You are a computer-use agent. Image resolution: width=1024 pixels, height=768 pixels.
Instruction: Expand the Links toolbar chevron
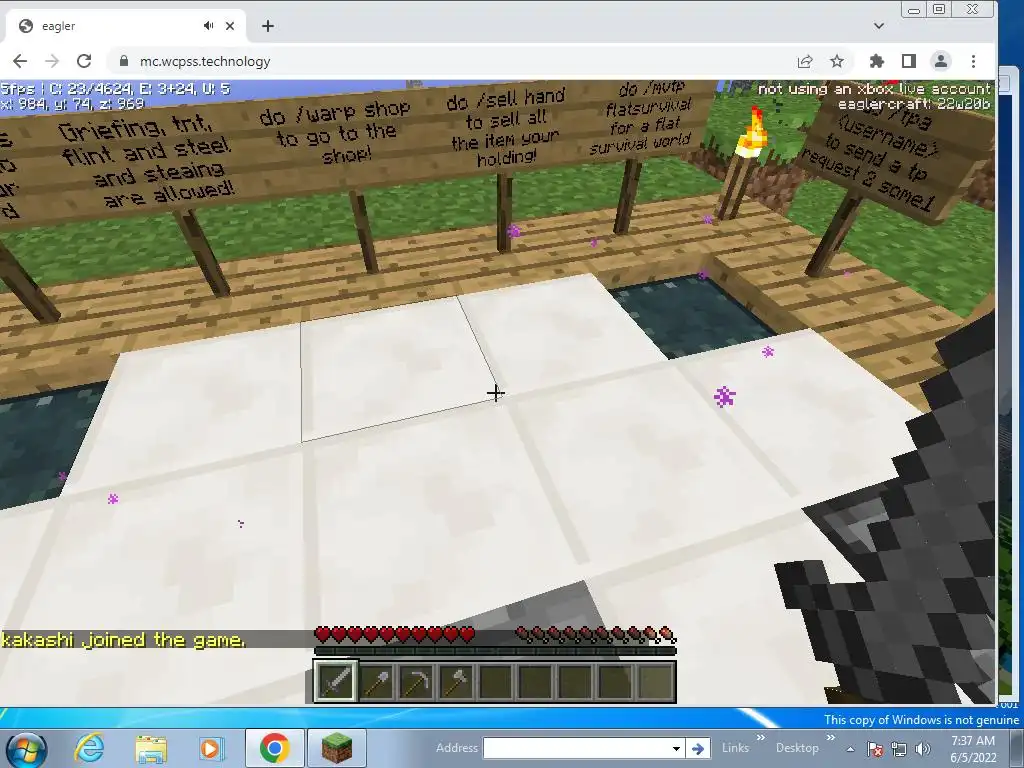(x=761, y=738)
